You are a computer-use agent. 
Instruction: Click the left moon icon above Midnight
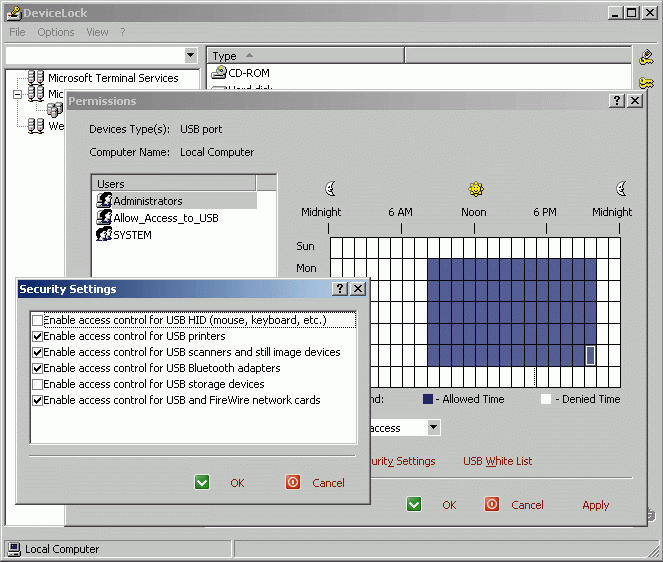pos(330,189)
